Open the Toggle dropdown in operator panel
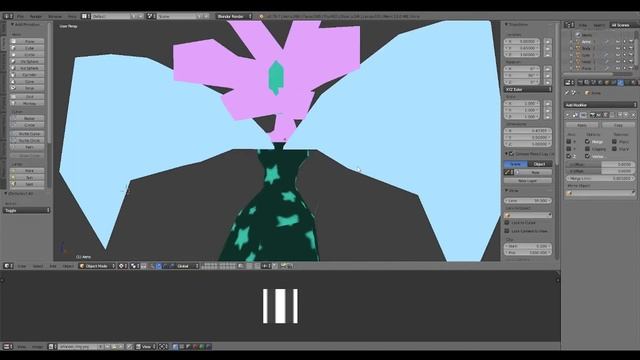The height and width of the screenshot is (360, 640). click(x=27, y=210)
